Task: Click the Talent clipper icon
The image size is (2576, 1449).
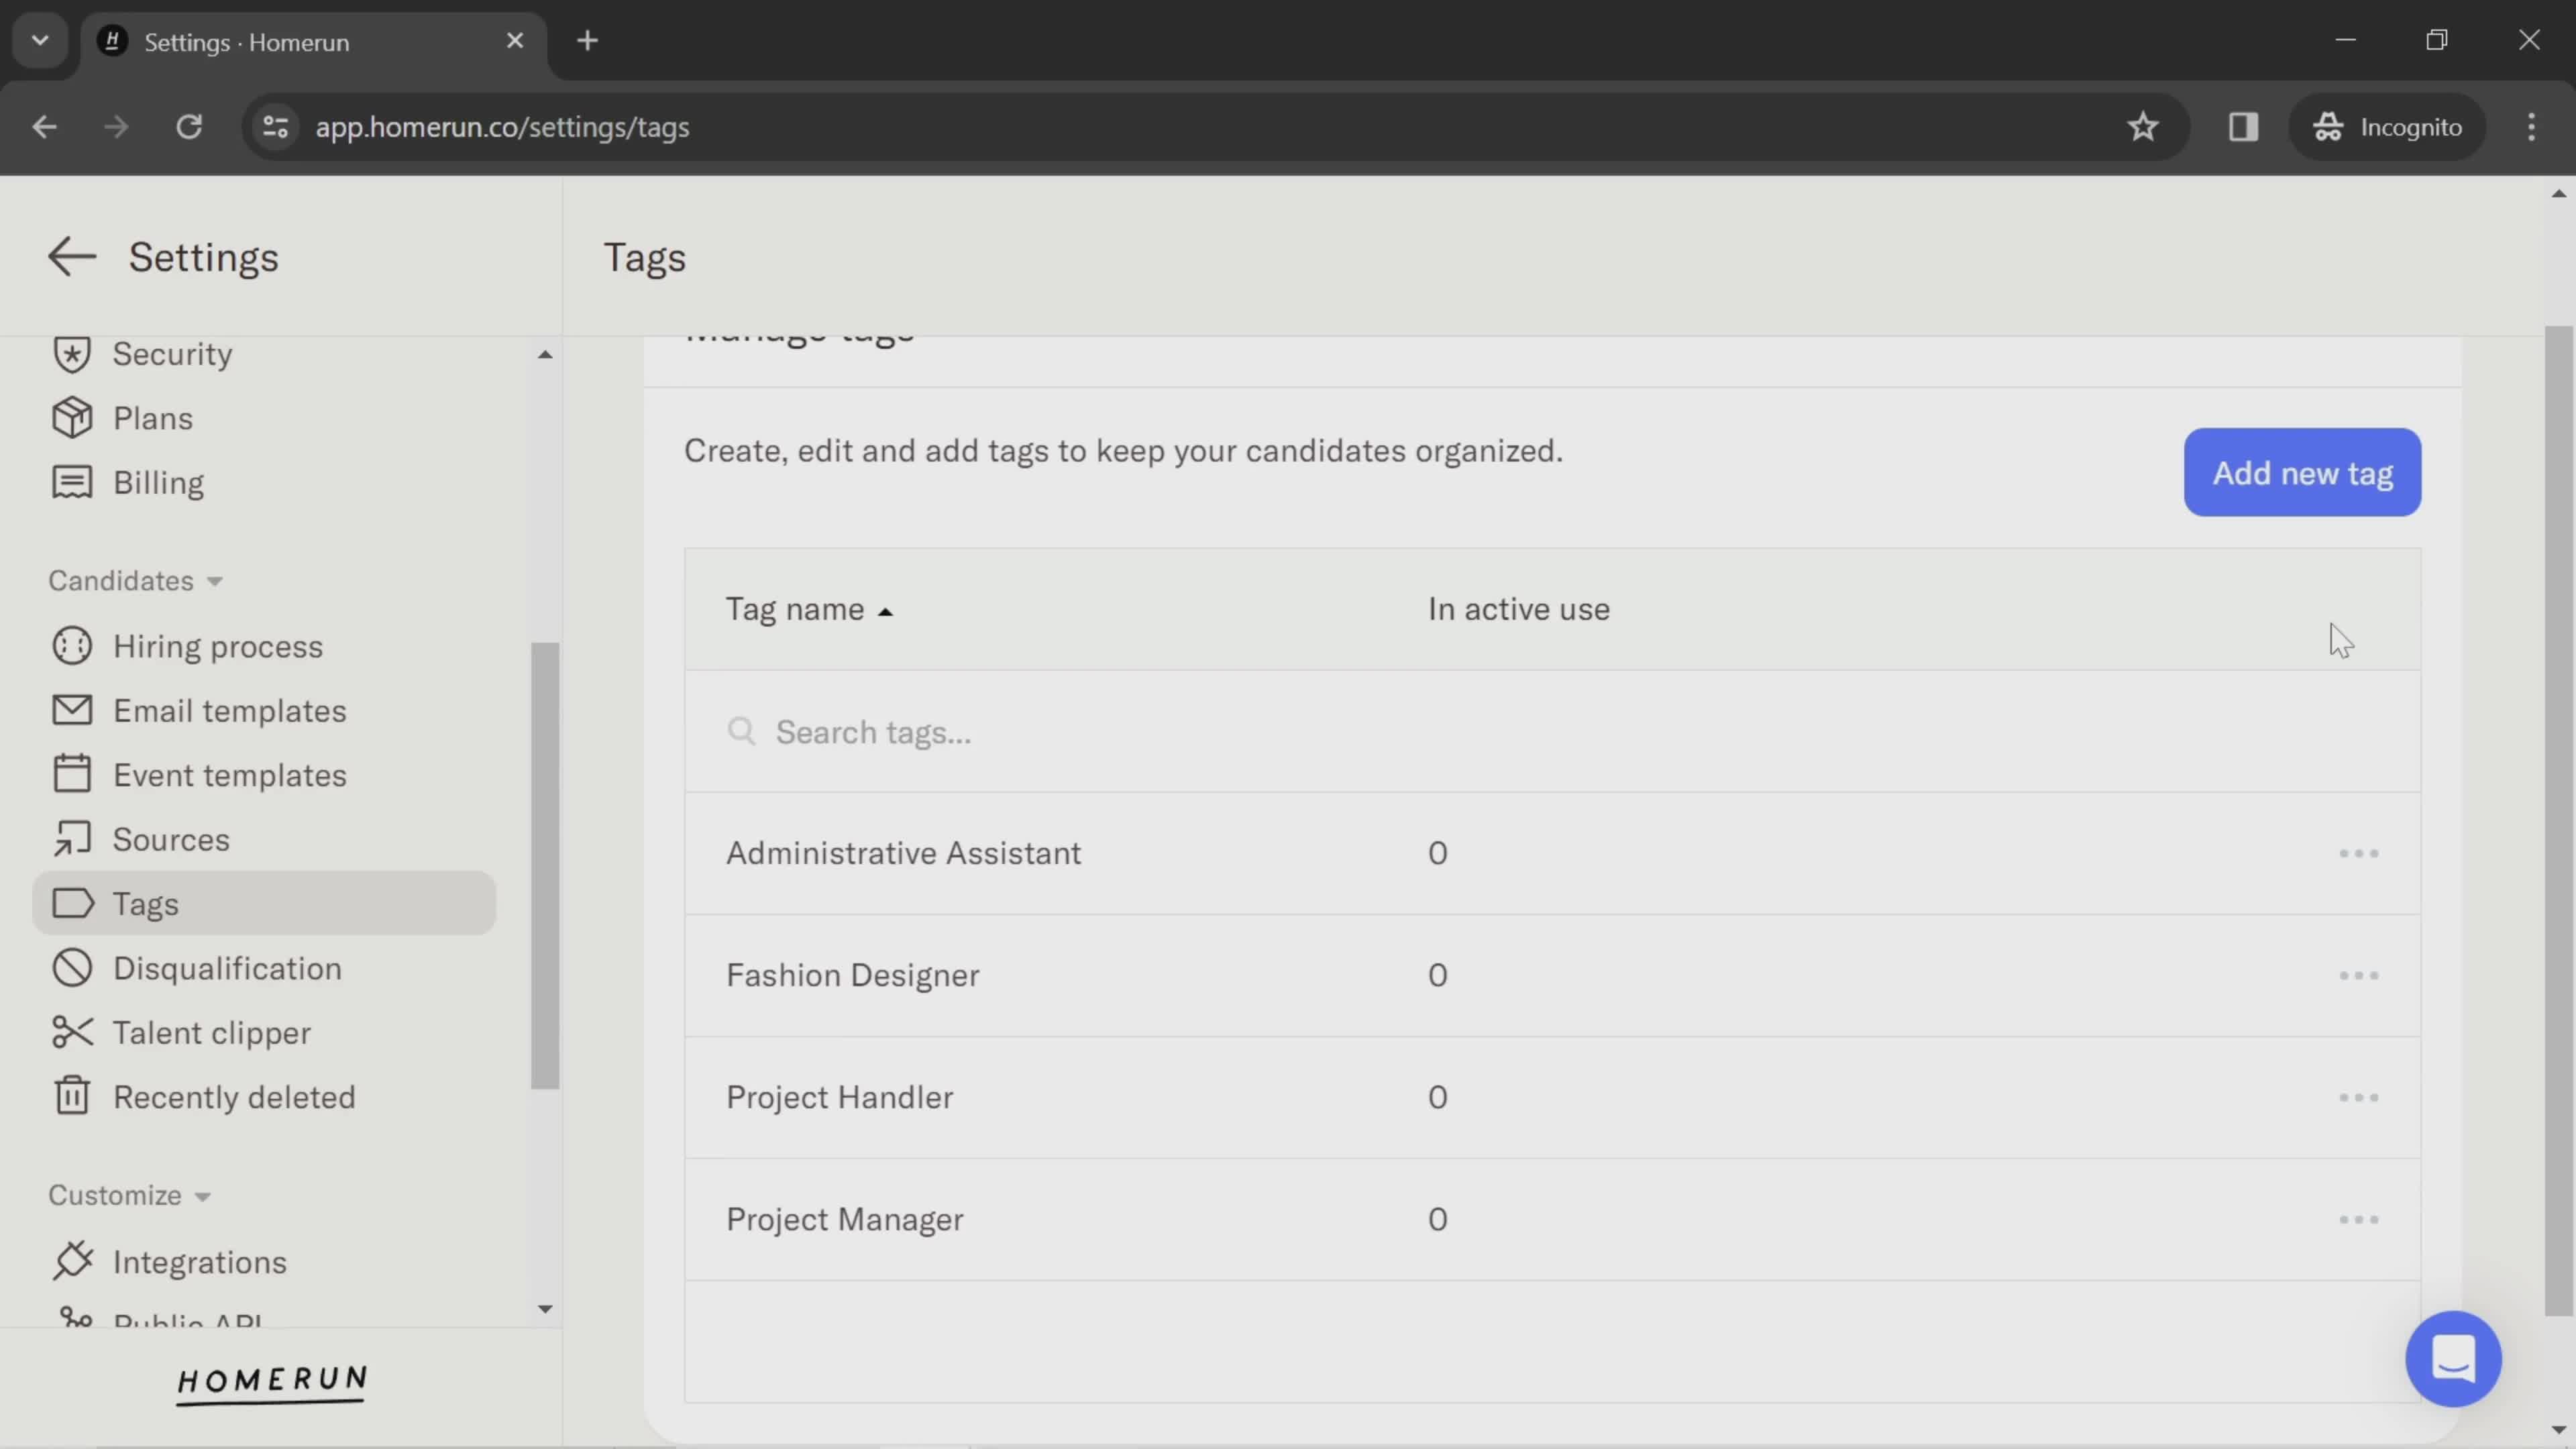Action: (x=70, y=1032)
